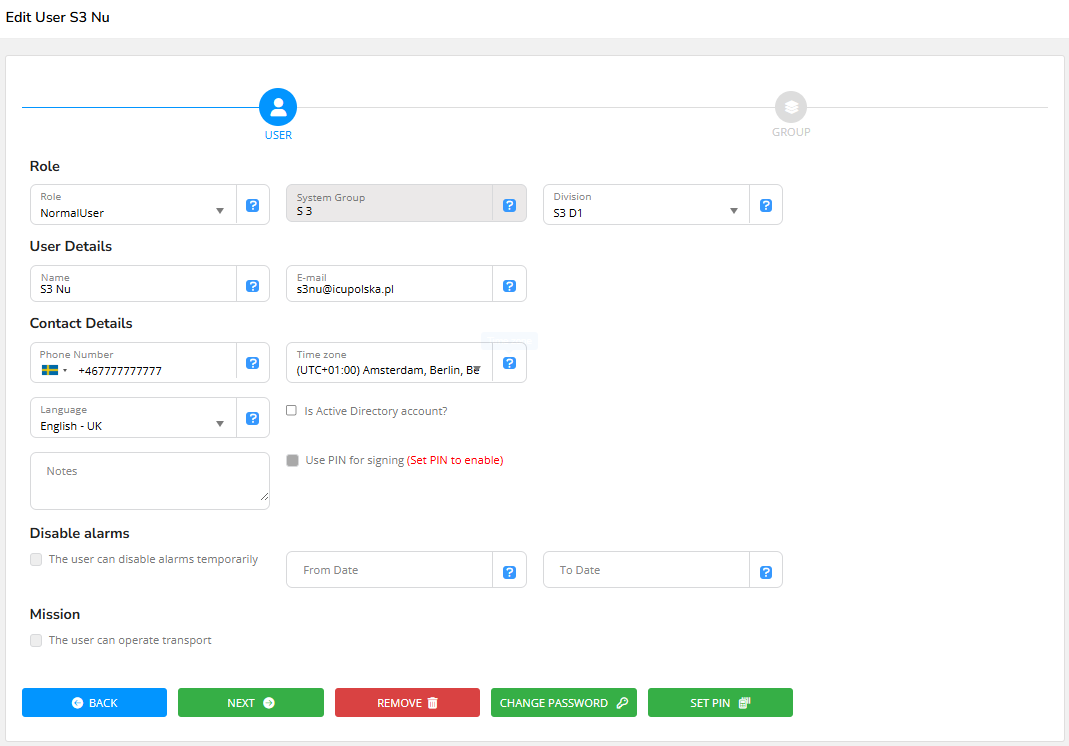This screenshot has height=746, width=1069.
Task: Show help for the E-mail field
Action: [509, 286]
